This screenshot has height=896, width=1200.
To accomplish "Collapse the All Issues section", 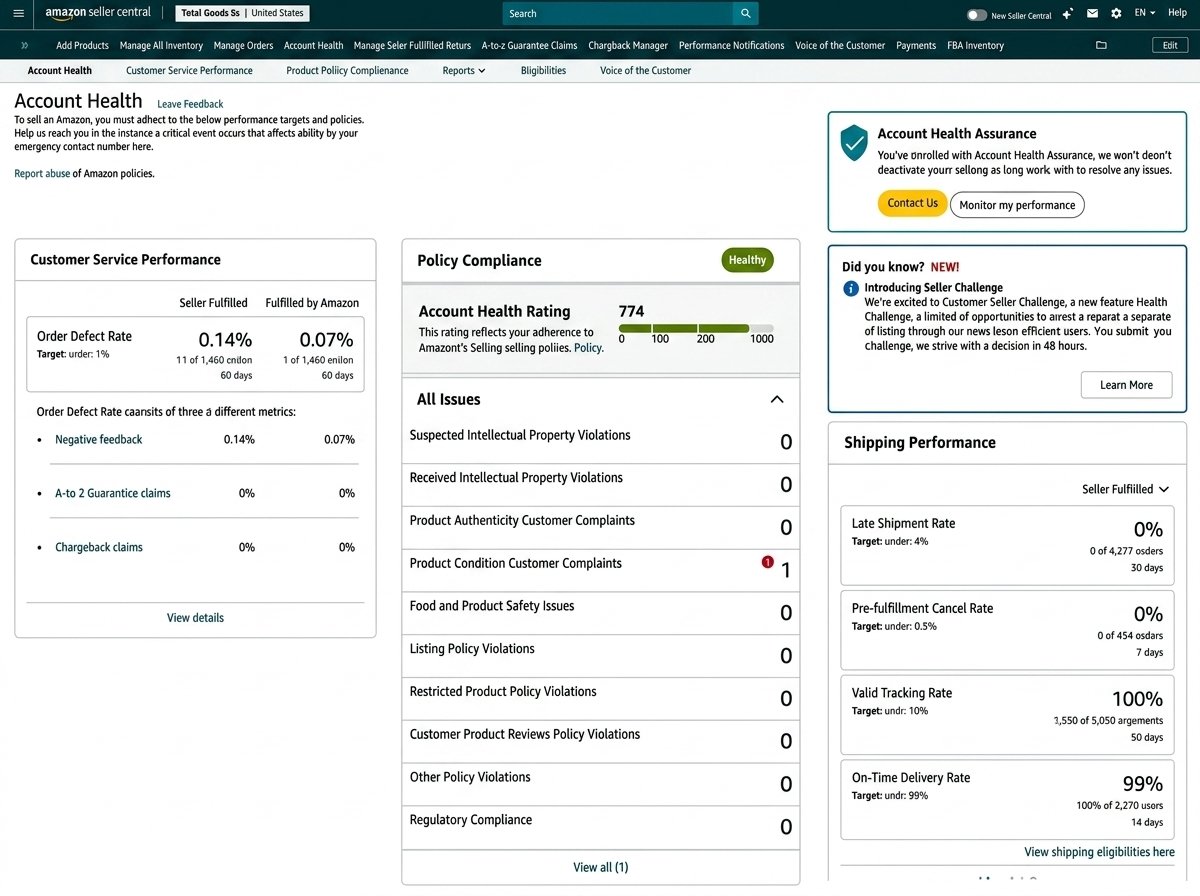I will (x=777, y=399).
